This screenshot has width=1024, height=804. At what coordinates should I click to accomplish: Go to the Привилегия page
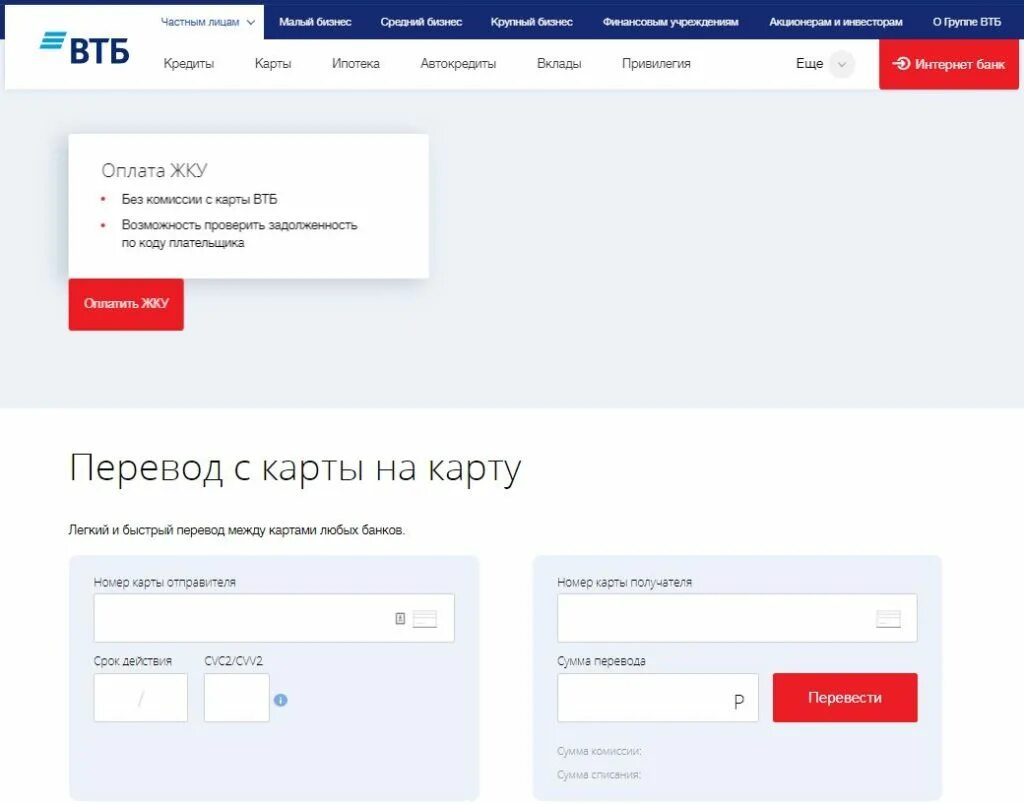656,64
